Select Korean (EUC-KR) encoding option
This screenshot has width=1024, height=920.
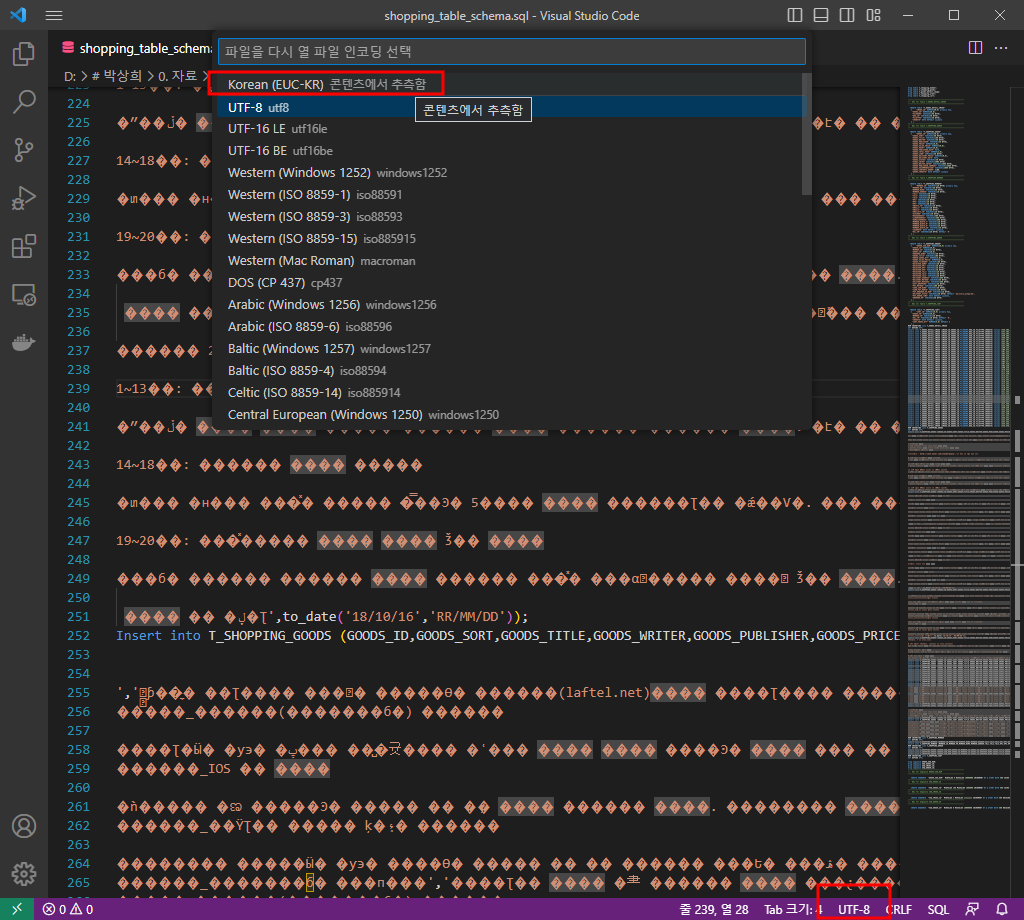tap(509, 84)
